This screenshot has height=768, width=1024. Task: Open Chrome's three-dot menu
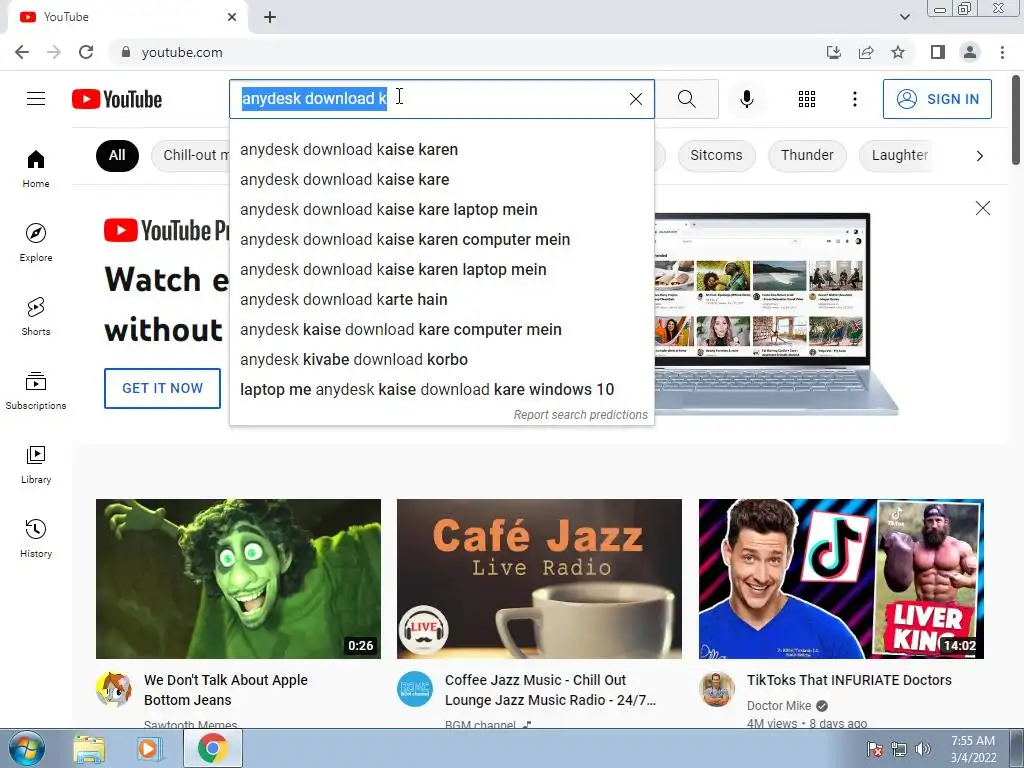click(x=1002, y=52)
